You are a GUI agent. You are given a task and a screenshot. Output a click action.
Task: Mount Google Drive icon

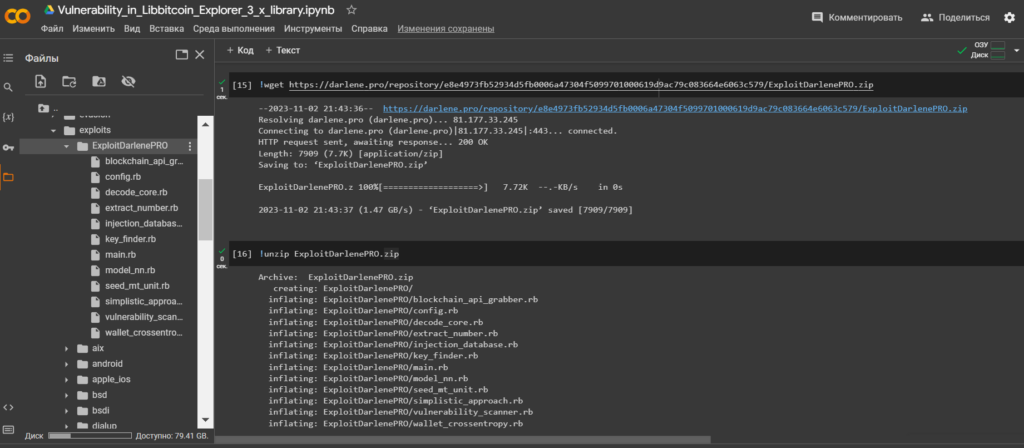click(x=98, y=81)
